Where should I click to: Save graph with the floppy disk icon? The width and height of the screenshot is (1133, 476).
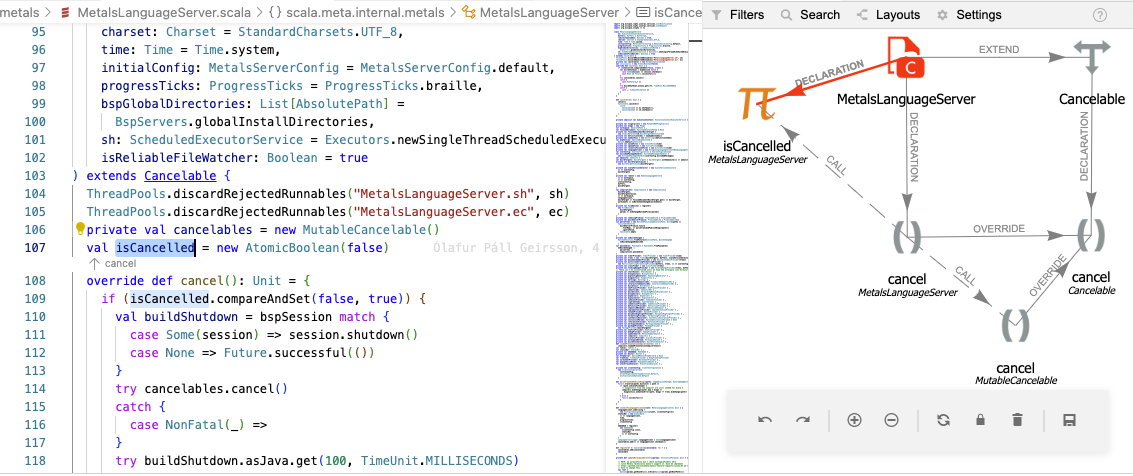(x=1070, y=420)
